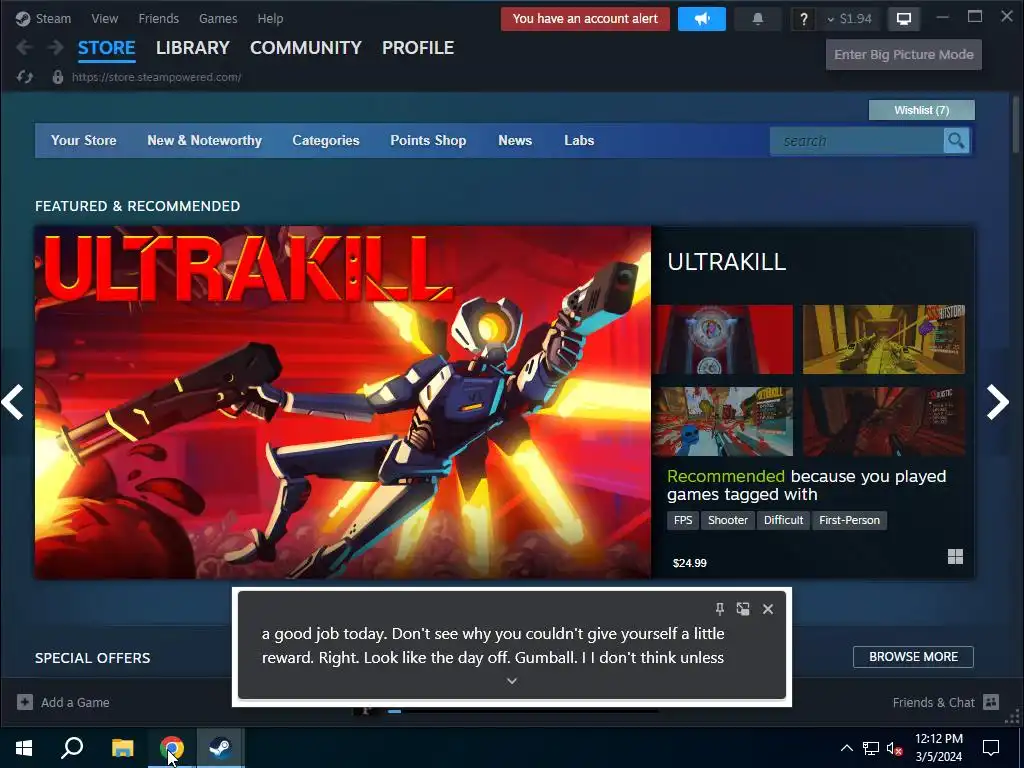1024x768 pixels.
Task: Switch to Chrome on the taskbar
Action: [171, 748]
